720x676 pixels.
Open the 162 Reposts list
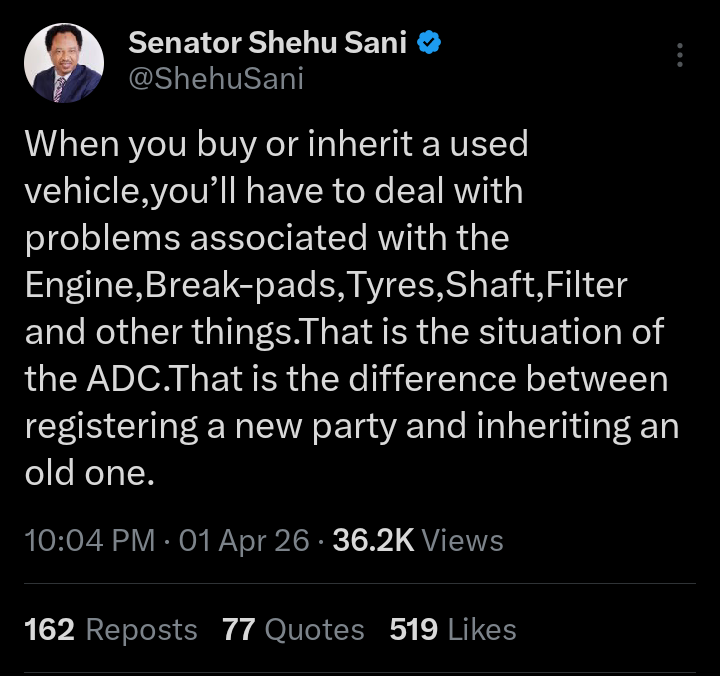[110, 629]
